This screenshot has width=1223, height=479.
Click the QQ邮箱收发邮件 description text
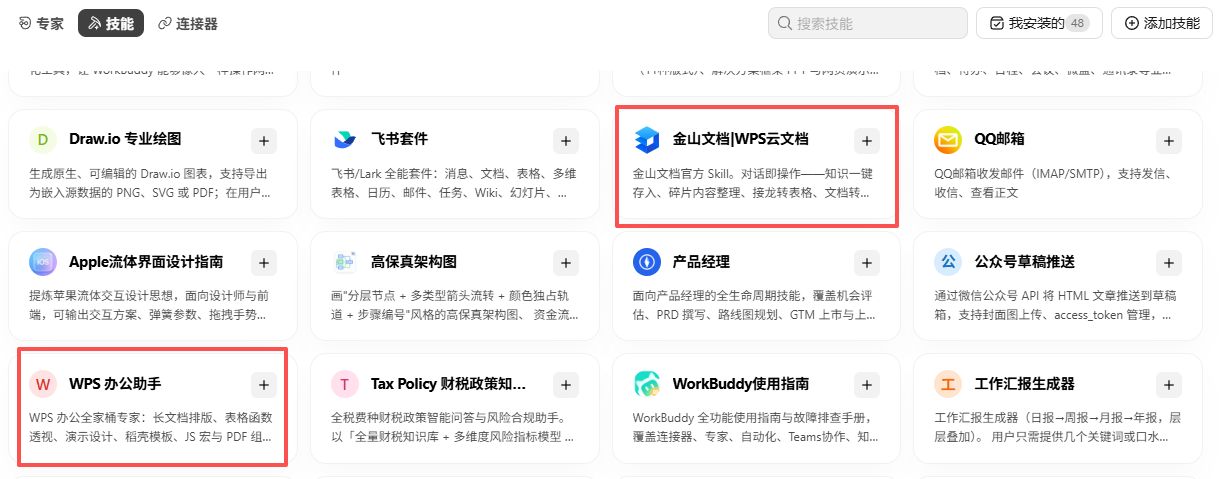click(1053, 182)
